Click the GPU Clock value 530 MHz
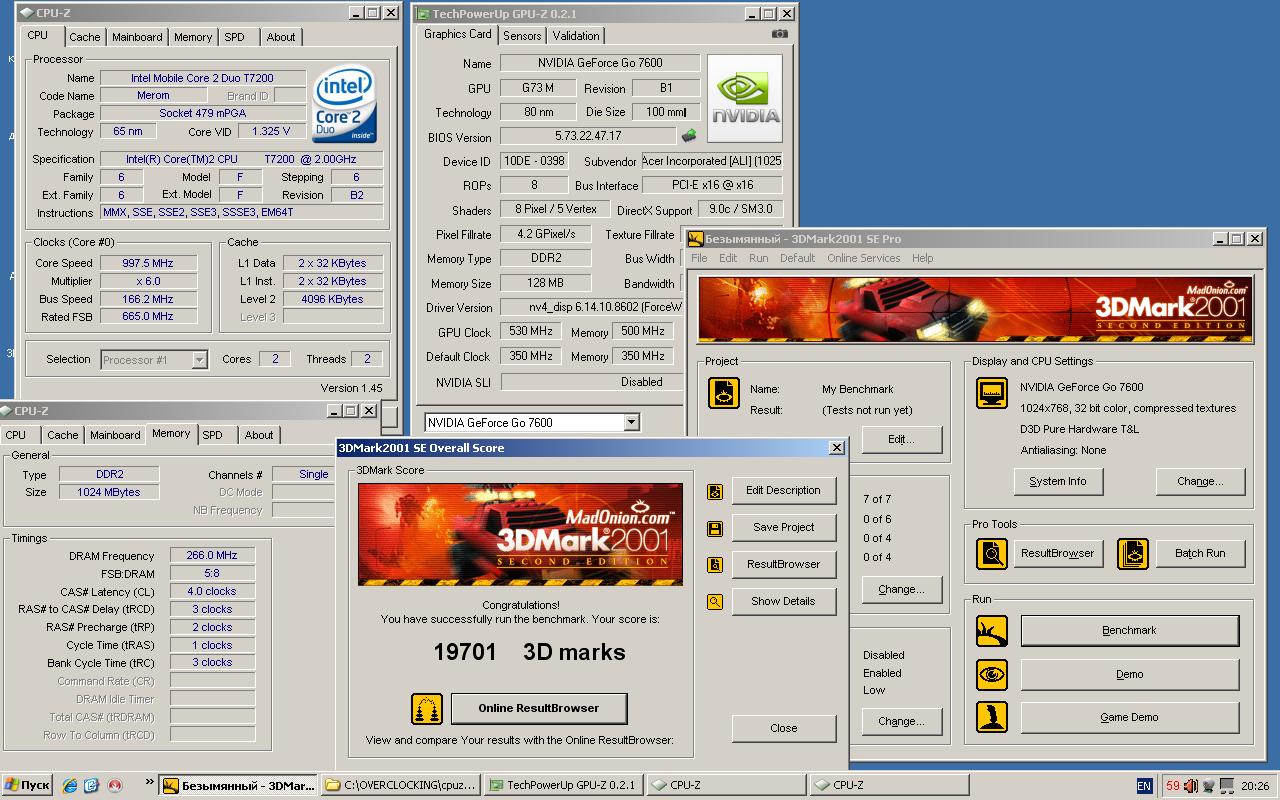This screenshot has width=1280, height=800. coord(529,332)
